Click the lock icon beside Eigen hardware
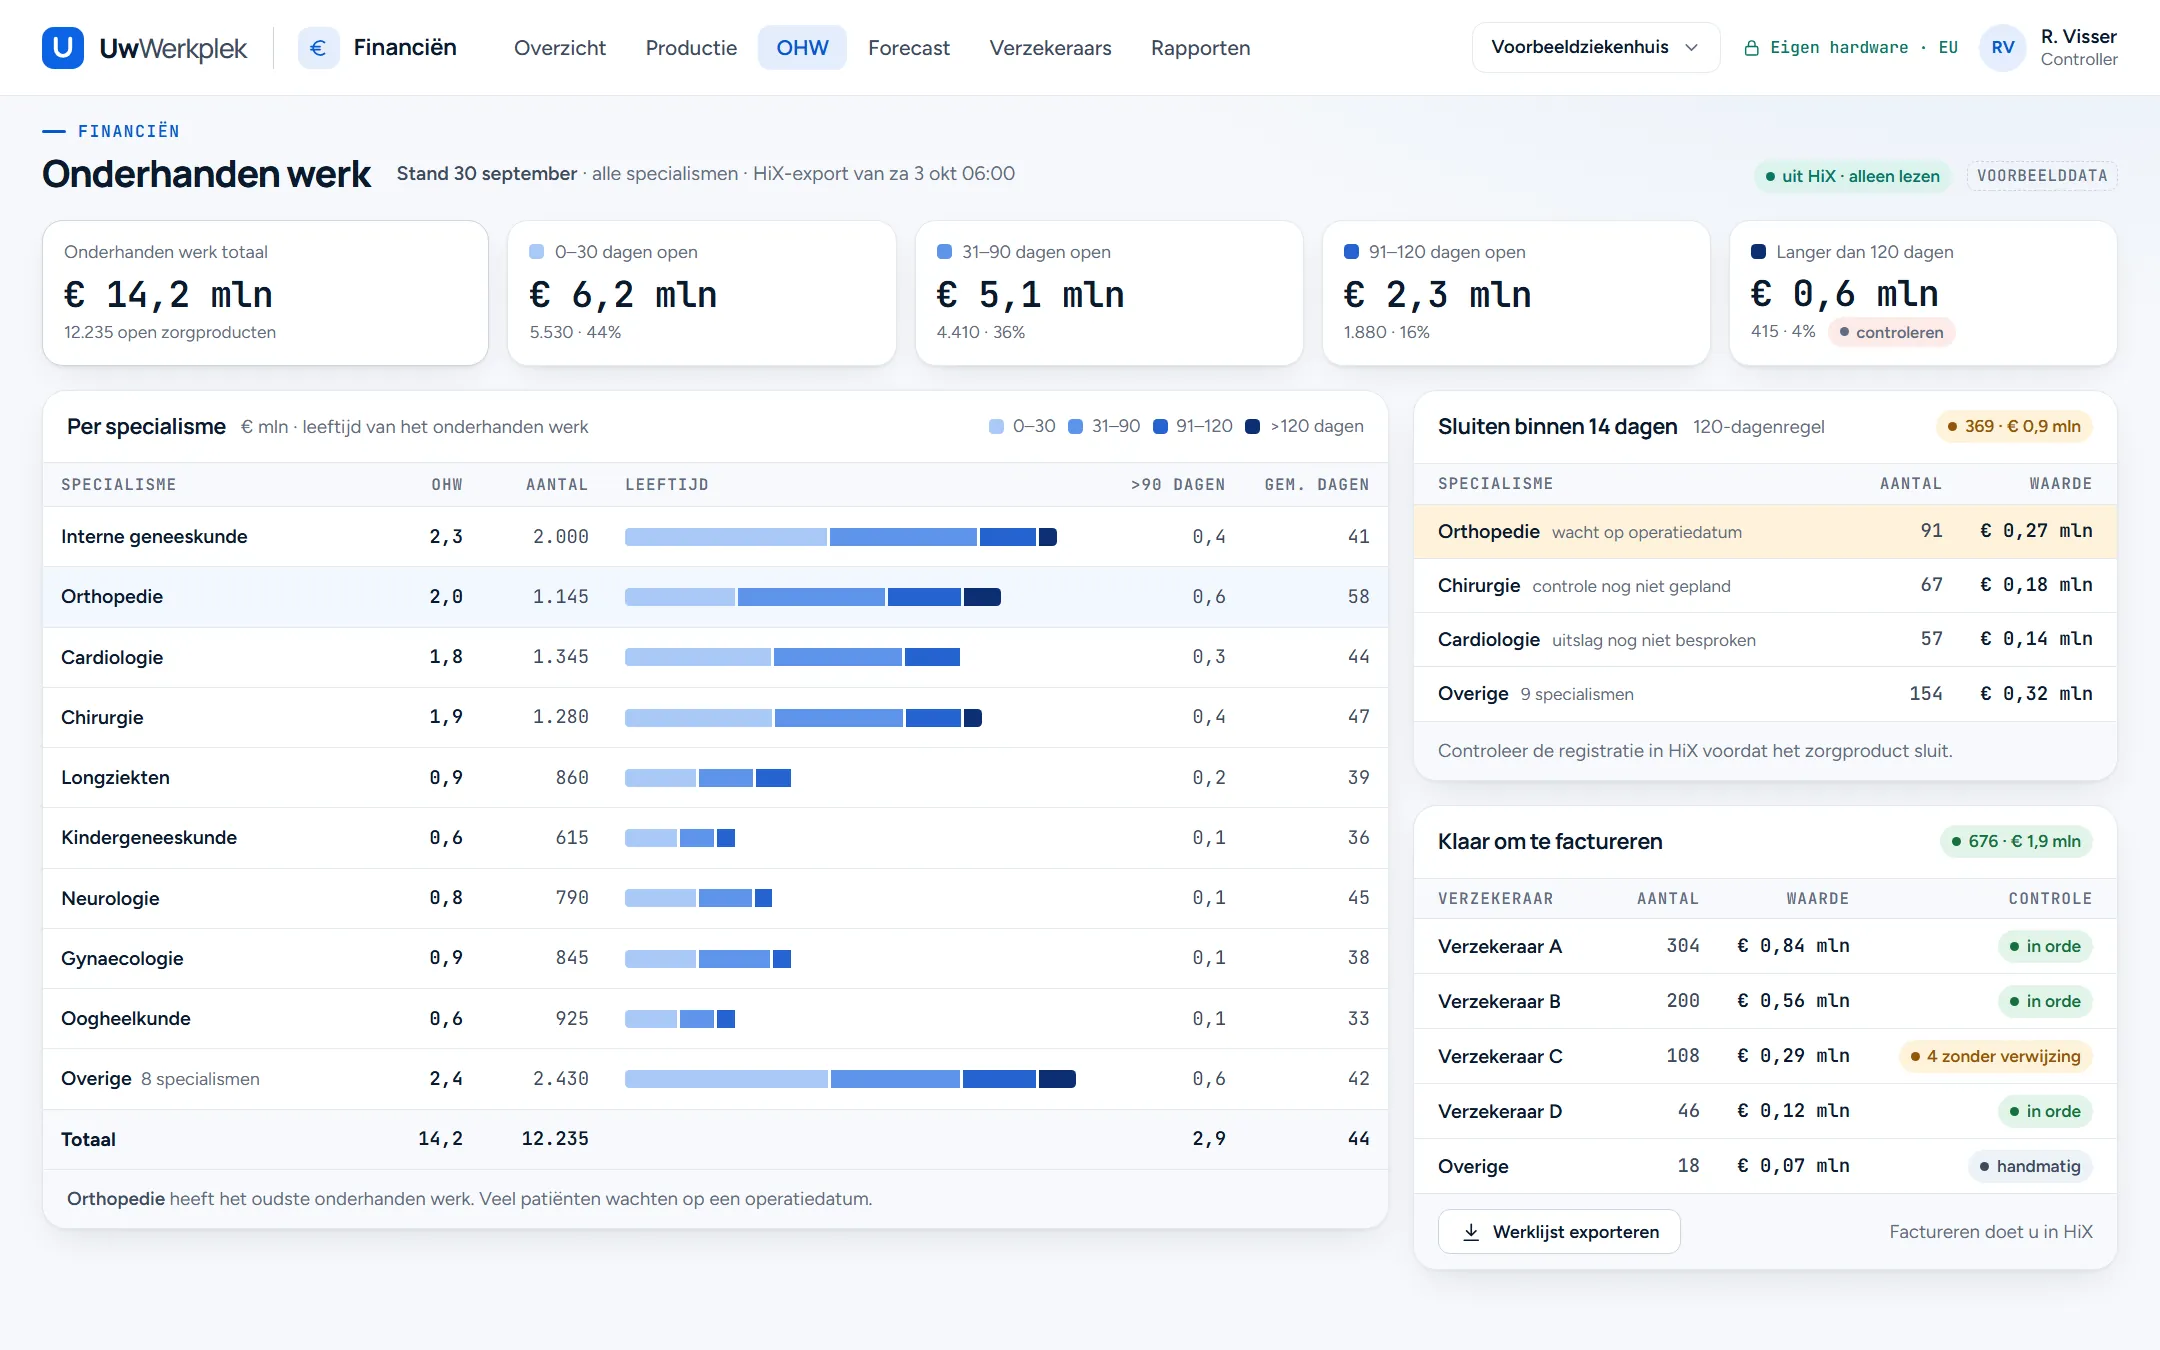This screenshot has width=2160, height=1350. pyautogui.click(x=1752, y=48)
